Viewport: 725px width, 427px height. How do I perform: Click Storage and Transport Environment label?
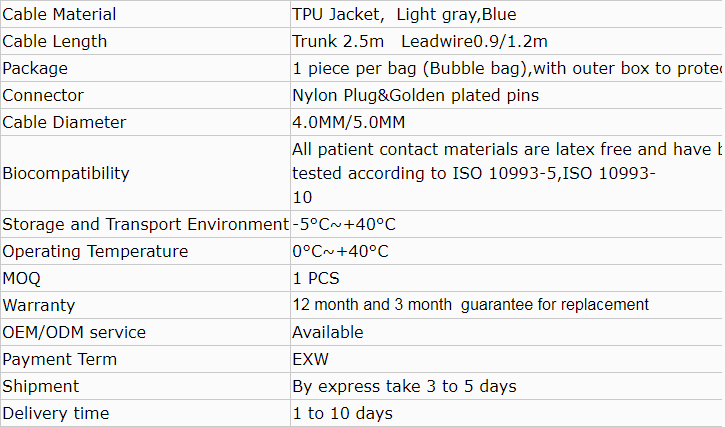coord(145,224)
